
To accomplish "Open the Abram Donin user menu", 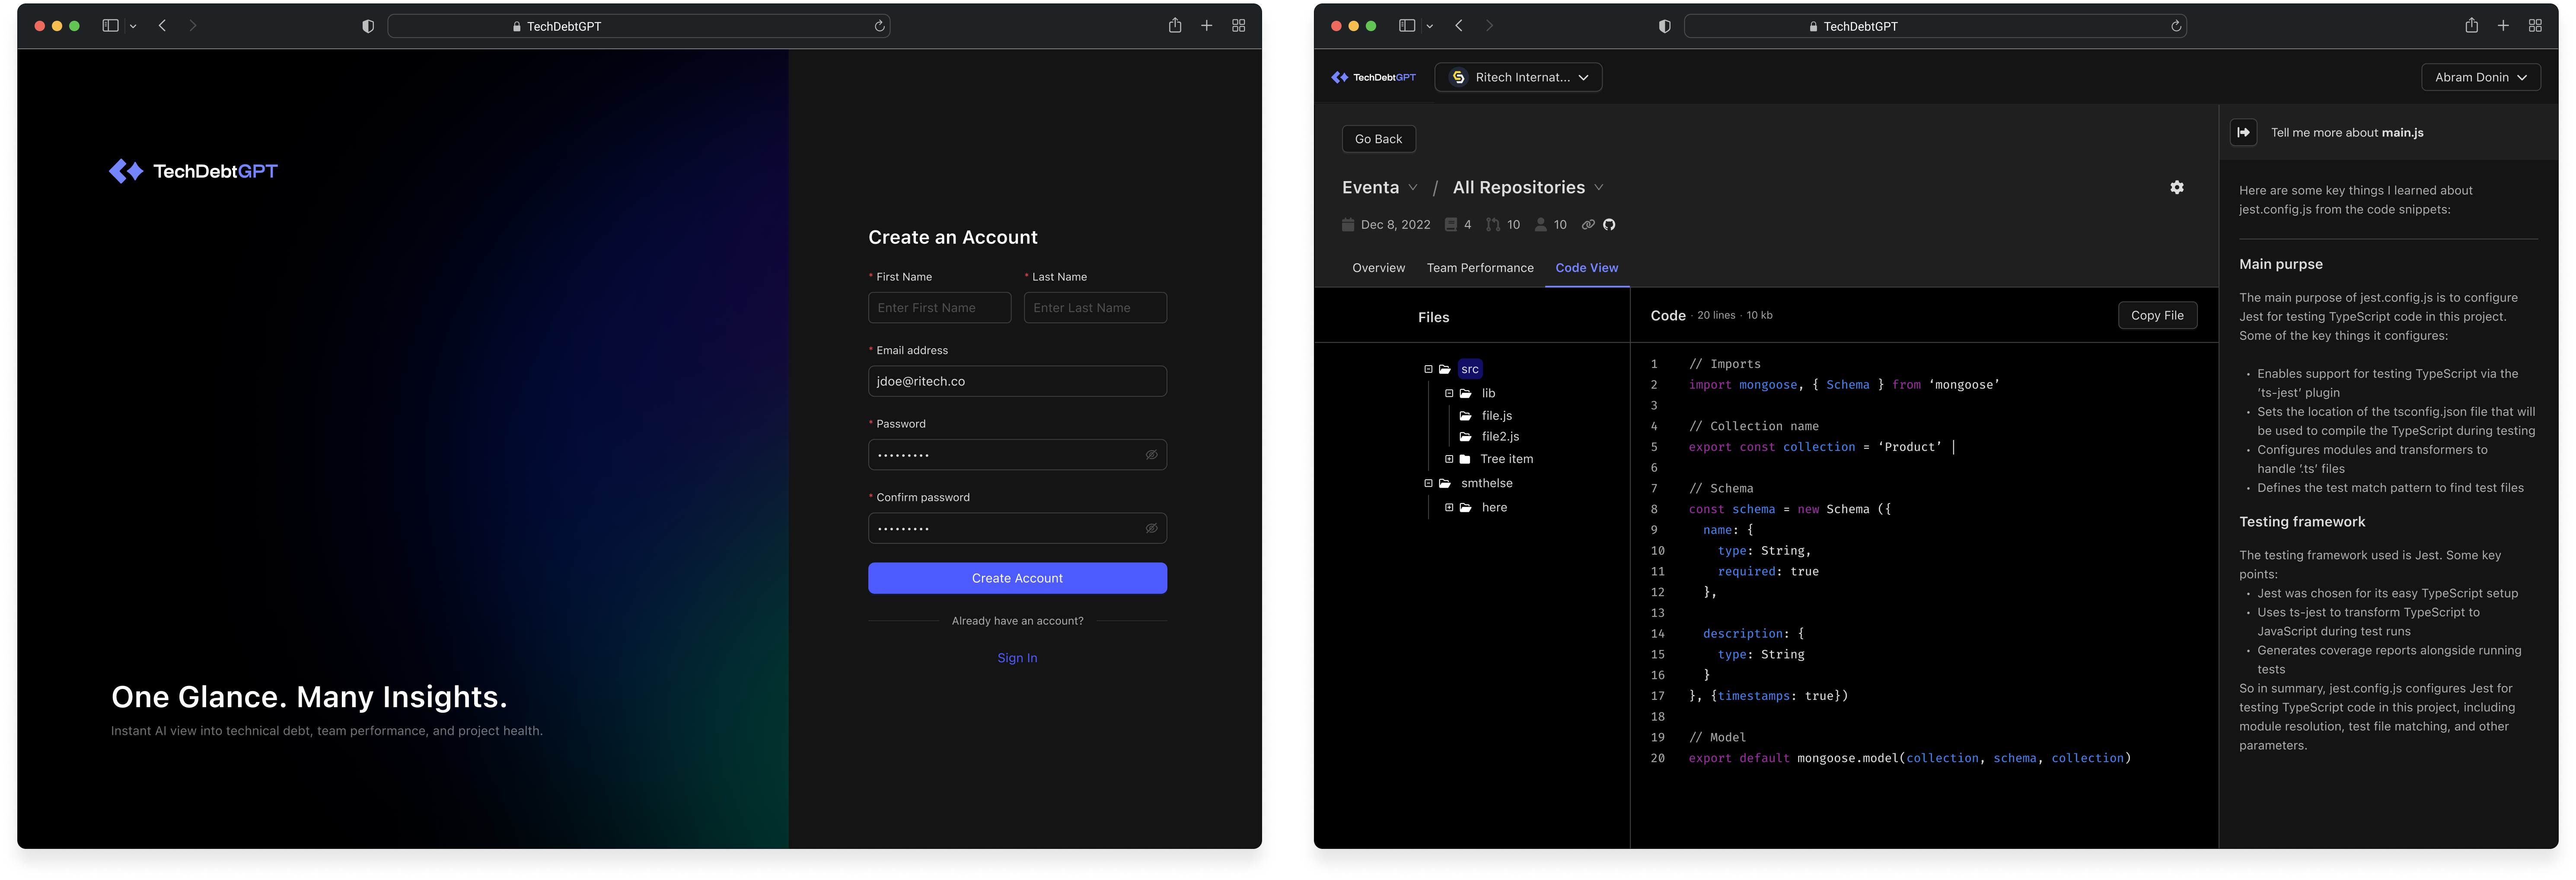I will click(x=2480, y=77).
